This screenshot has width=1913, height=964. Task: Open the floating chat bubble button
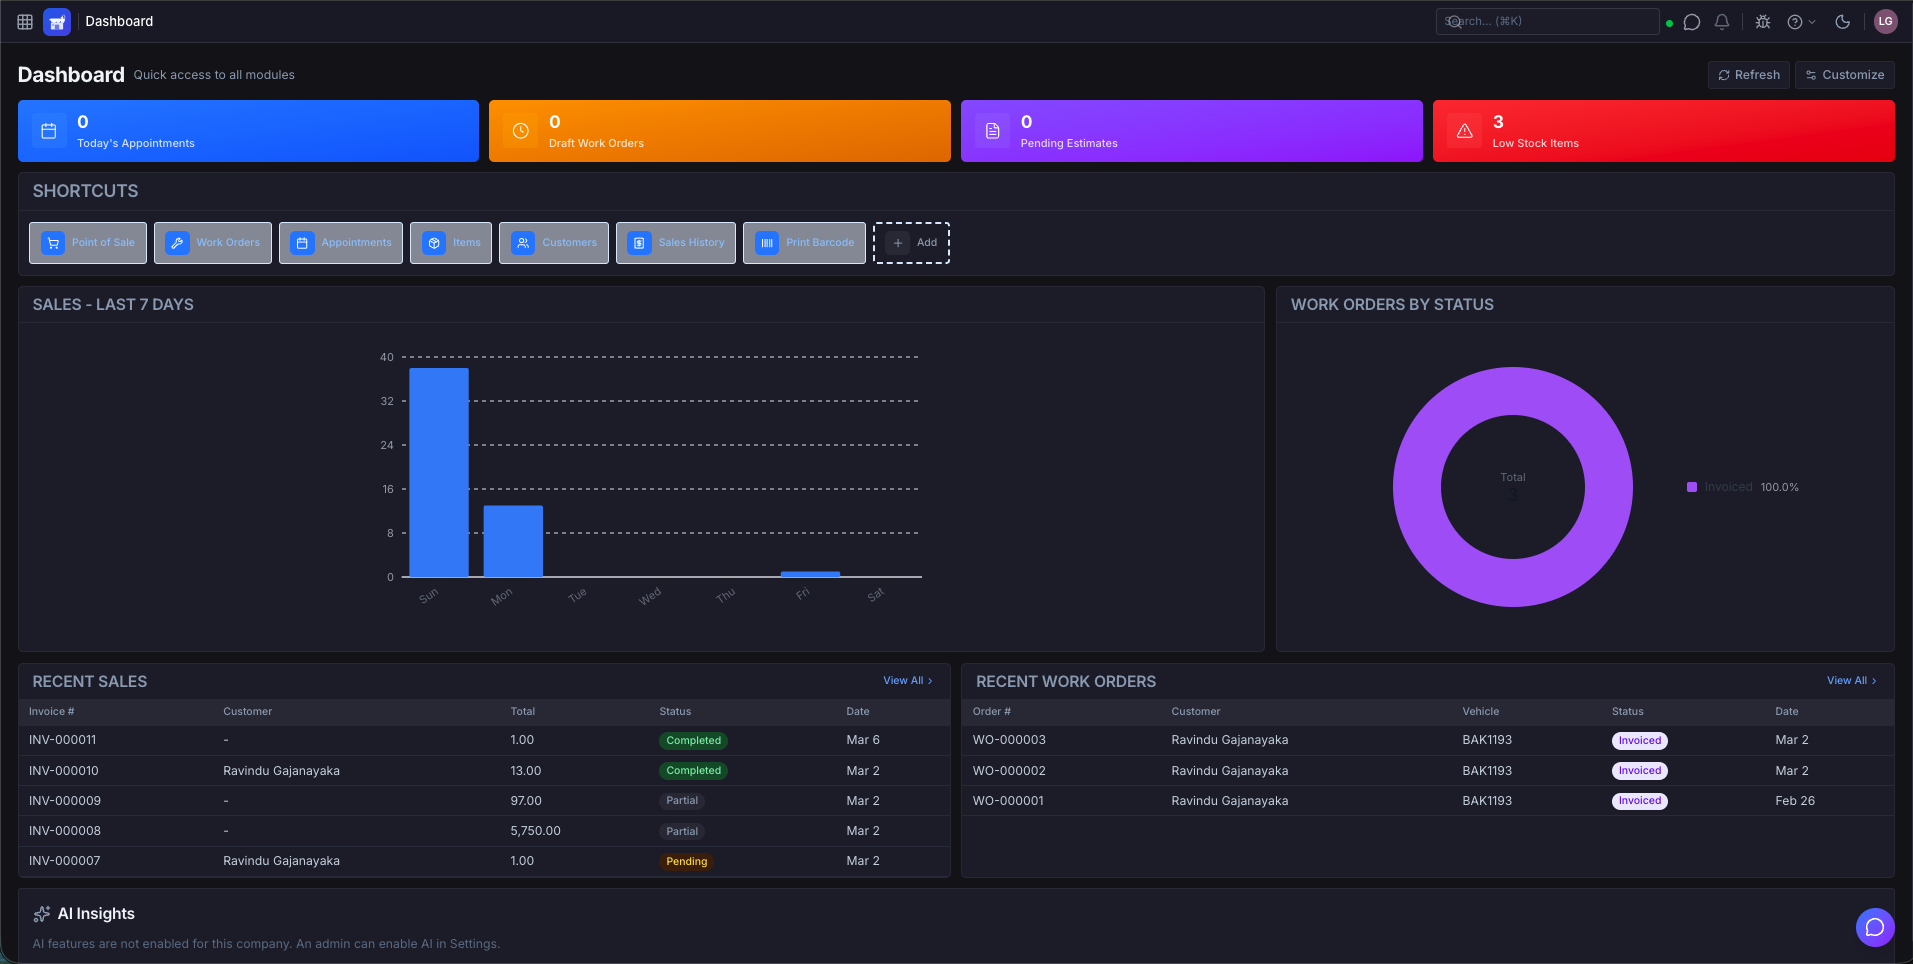(1875, 927)
